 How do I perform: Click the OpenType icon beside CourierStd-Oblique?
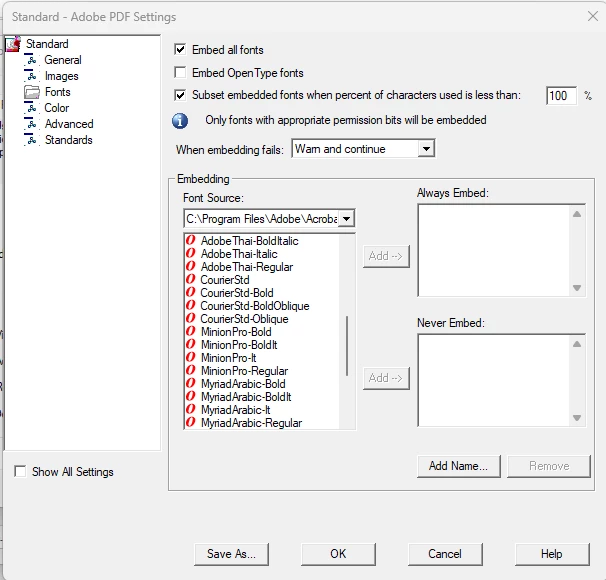click(191, 318)
